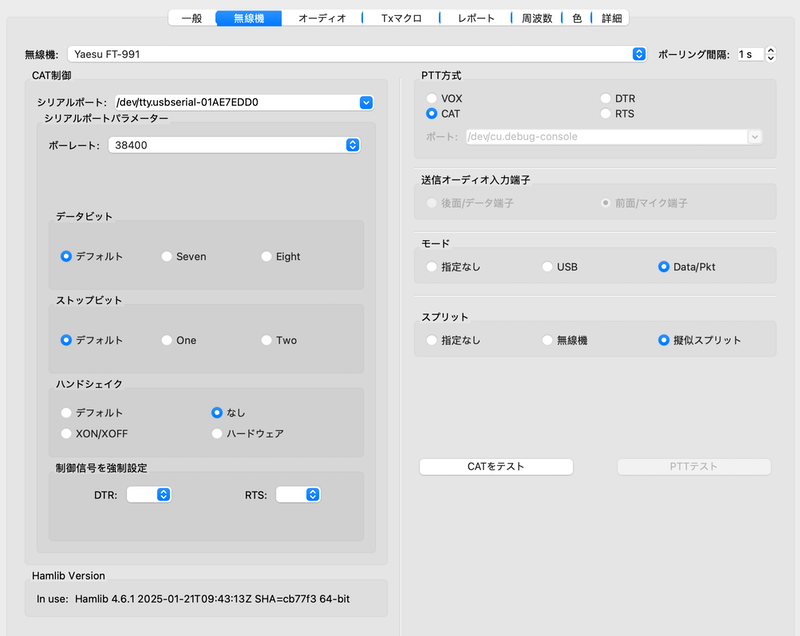Expand the シリアルポート serial port dropdown
Viewport: 800px width, 636px height.
(x=366, y=102)
